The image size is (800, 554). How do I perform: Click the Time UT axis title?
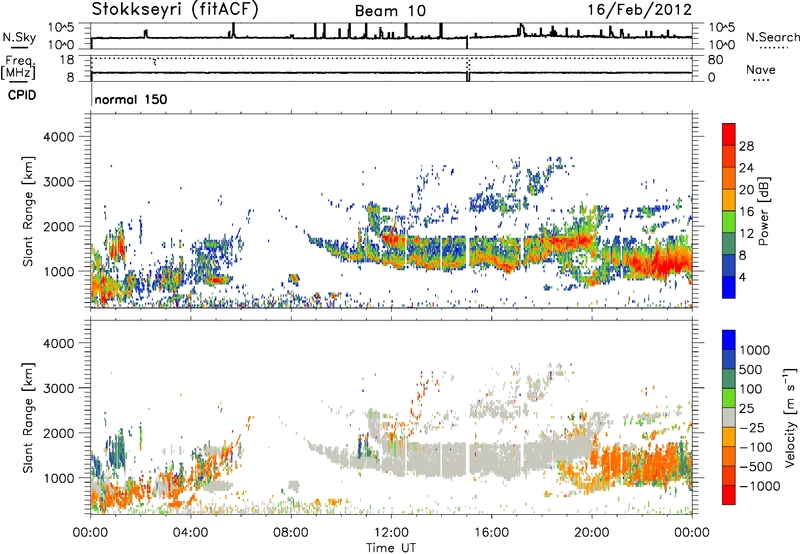(x=391, y=548)
